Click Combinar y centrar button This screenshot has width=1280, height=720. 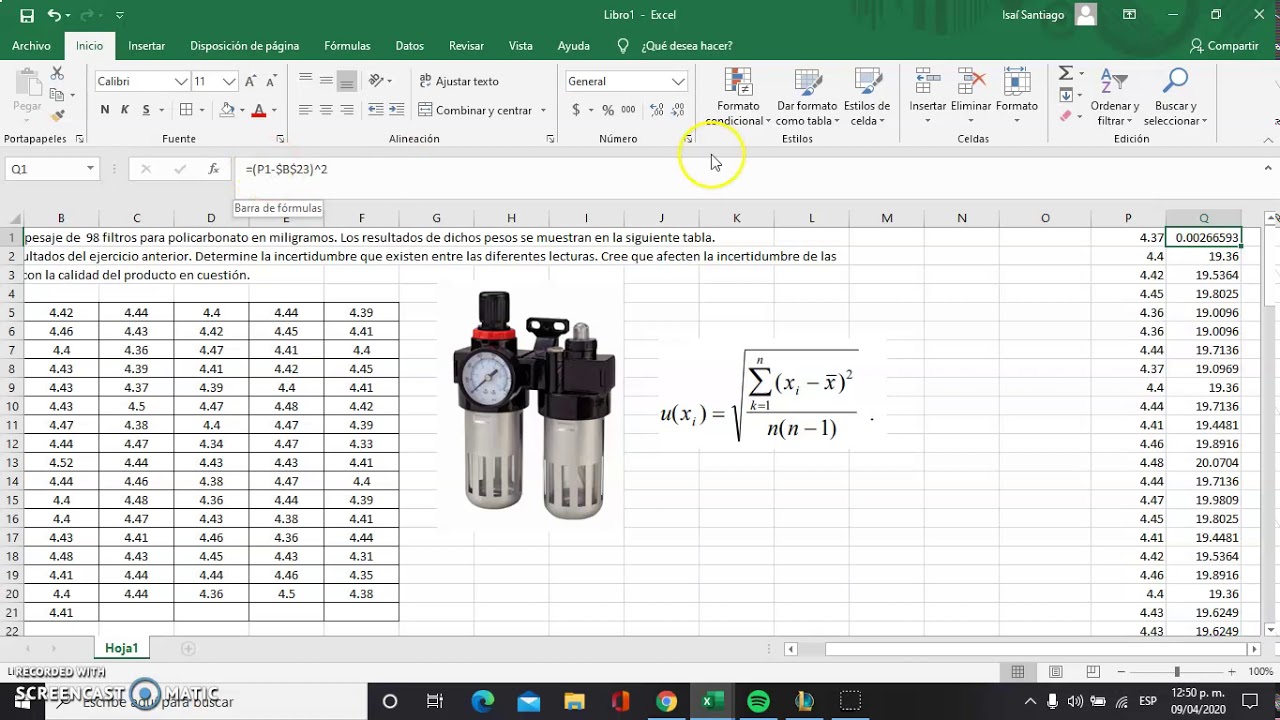click(x=475, y=110)
